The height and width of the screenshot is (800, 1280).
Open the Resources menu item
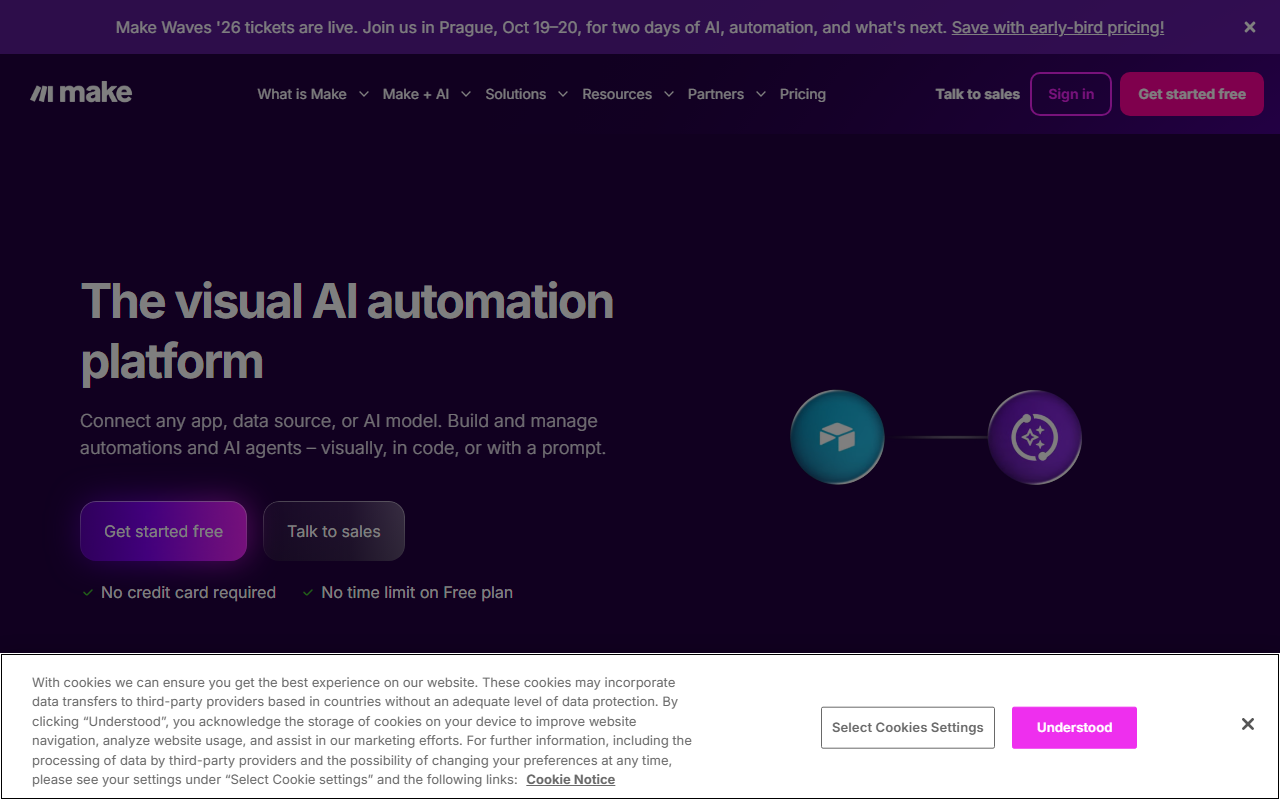click(x=617, y=94)
